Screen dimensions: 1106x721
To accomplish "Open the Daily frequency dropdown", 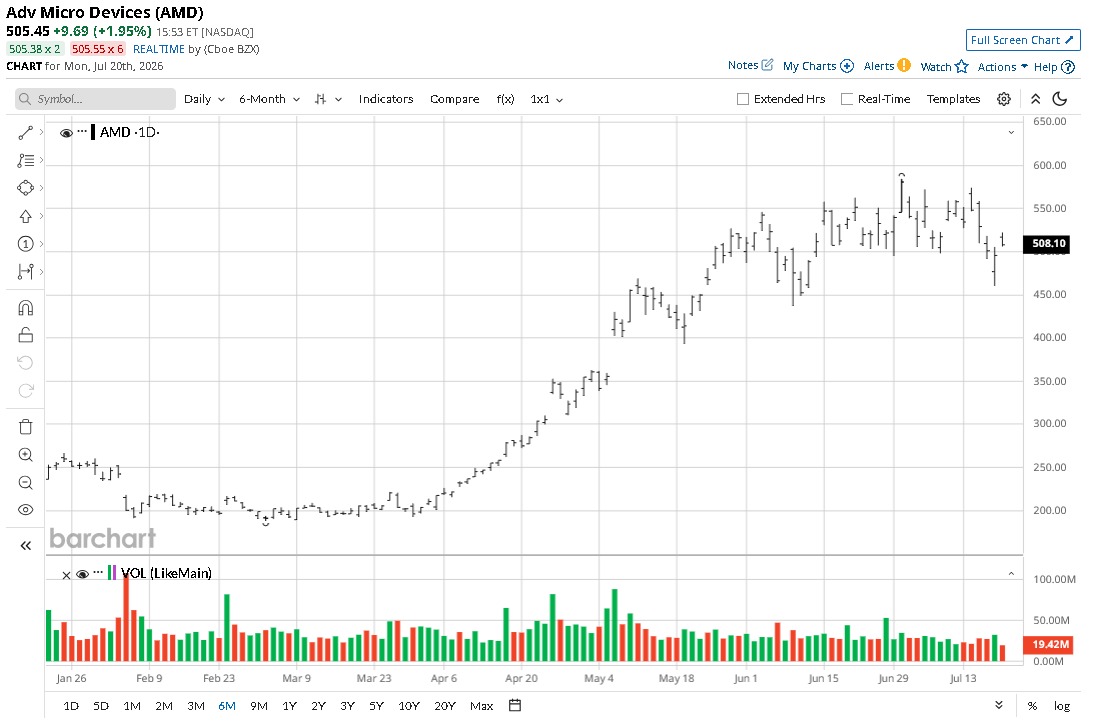I will pos(205,99).
